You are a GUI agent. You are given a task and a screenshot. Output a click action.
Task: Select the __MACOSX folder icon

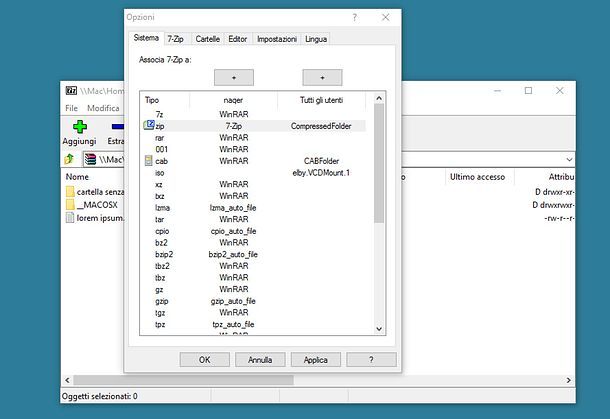pos(70,205)
